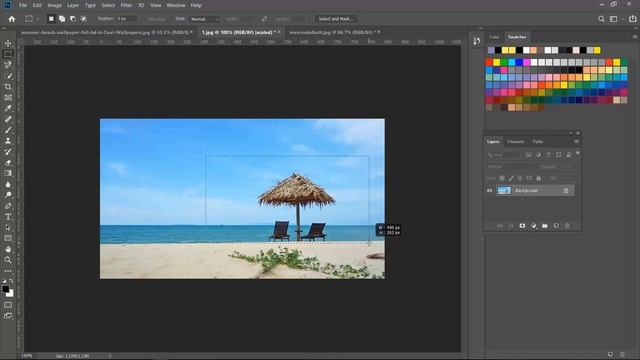Toggle Lock transparent pixels in Layers panel
This screenshot has width=640, height=360.
502,178
